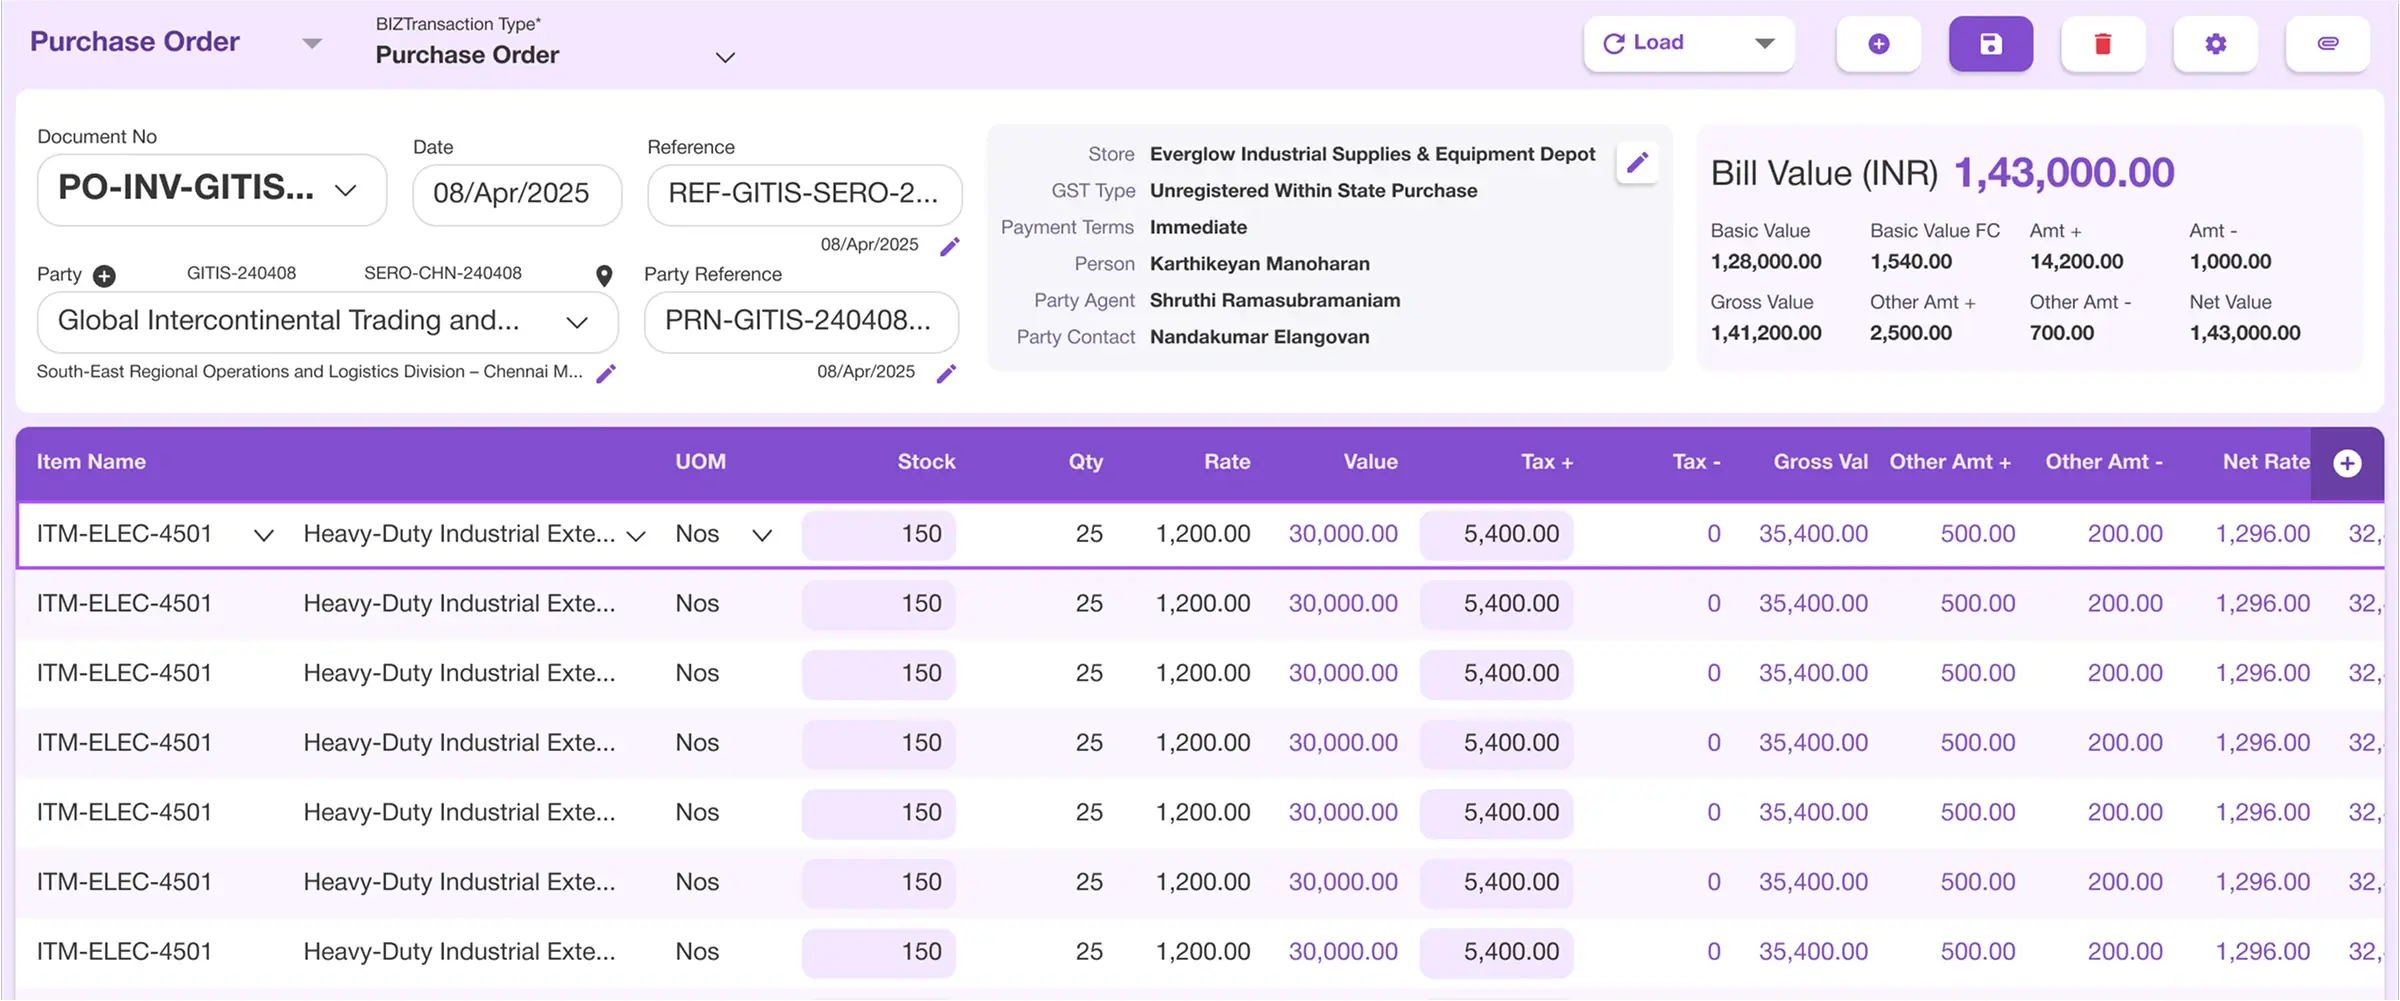Open the BIZTransaction Type dropdown

point(725,58)
